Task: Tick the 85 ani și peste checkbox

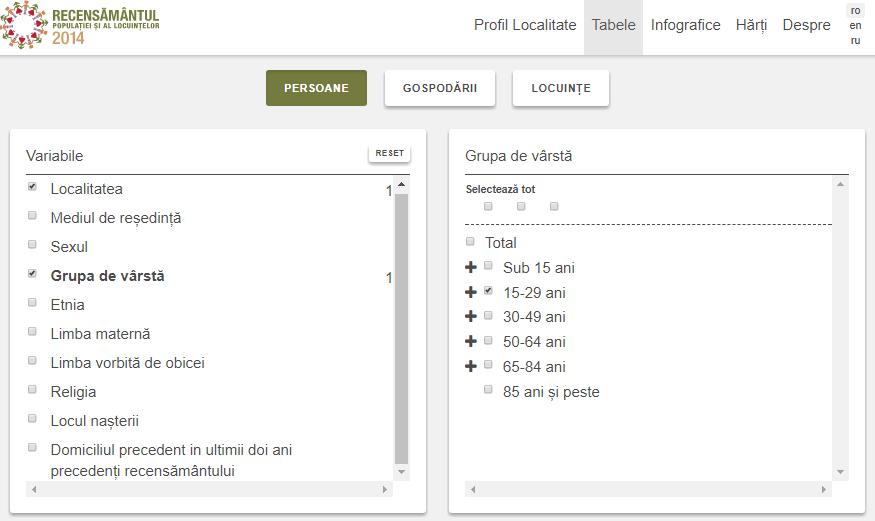Action: pyautogui.click(x=488, y=390)
